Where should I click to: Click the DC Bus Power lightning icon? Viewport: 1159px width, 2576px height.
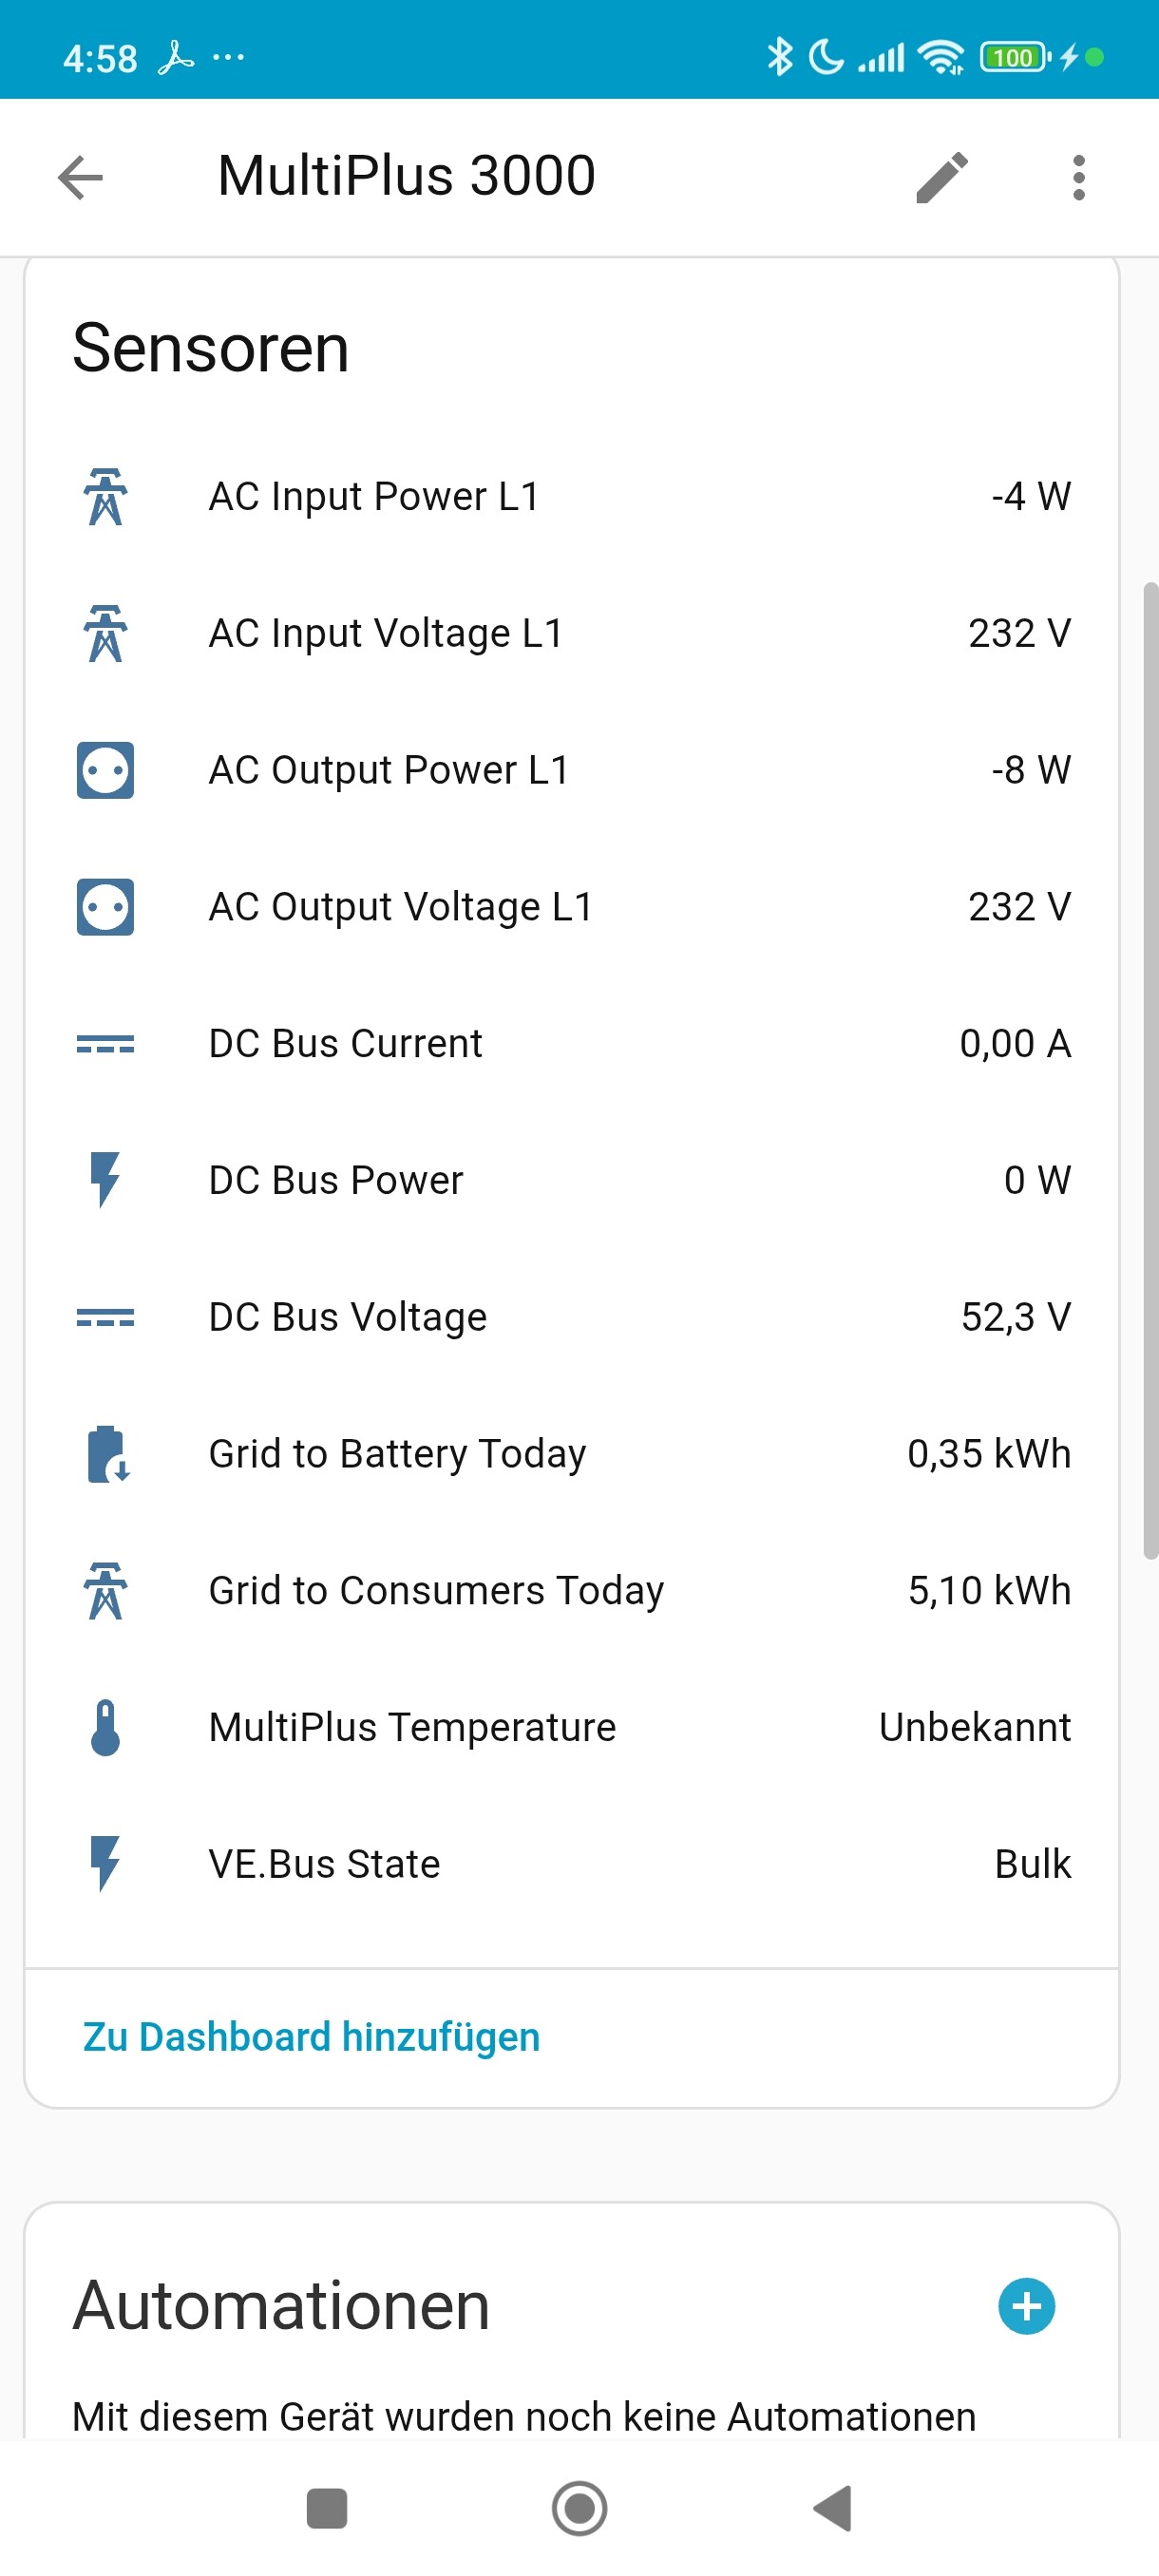tap(105, 1180)
